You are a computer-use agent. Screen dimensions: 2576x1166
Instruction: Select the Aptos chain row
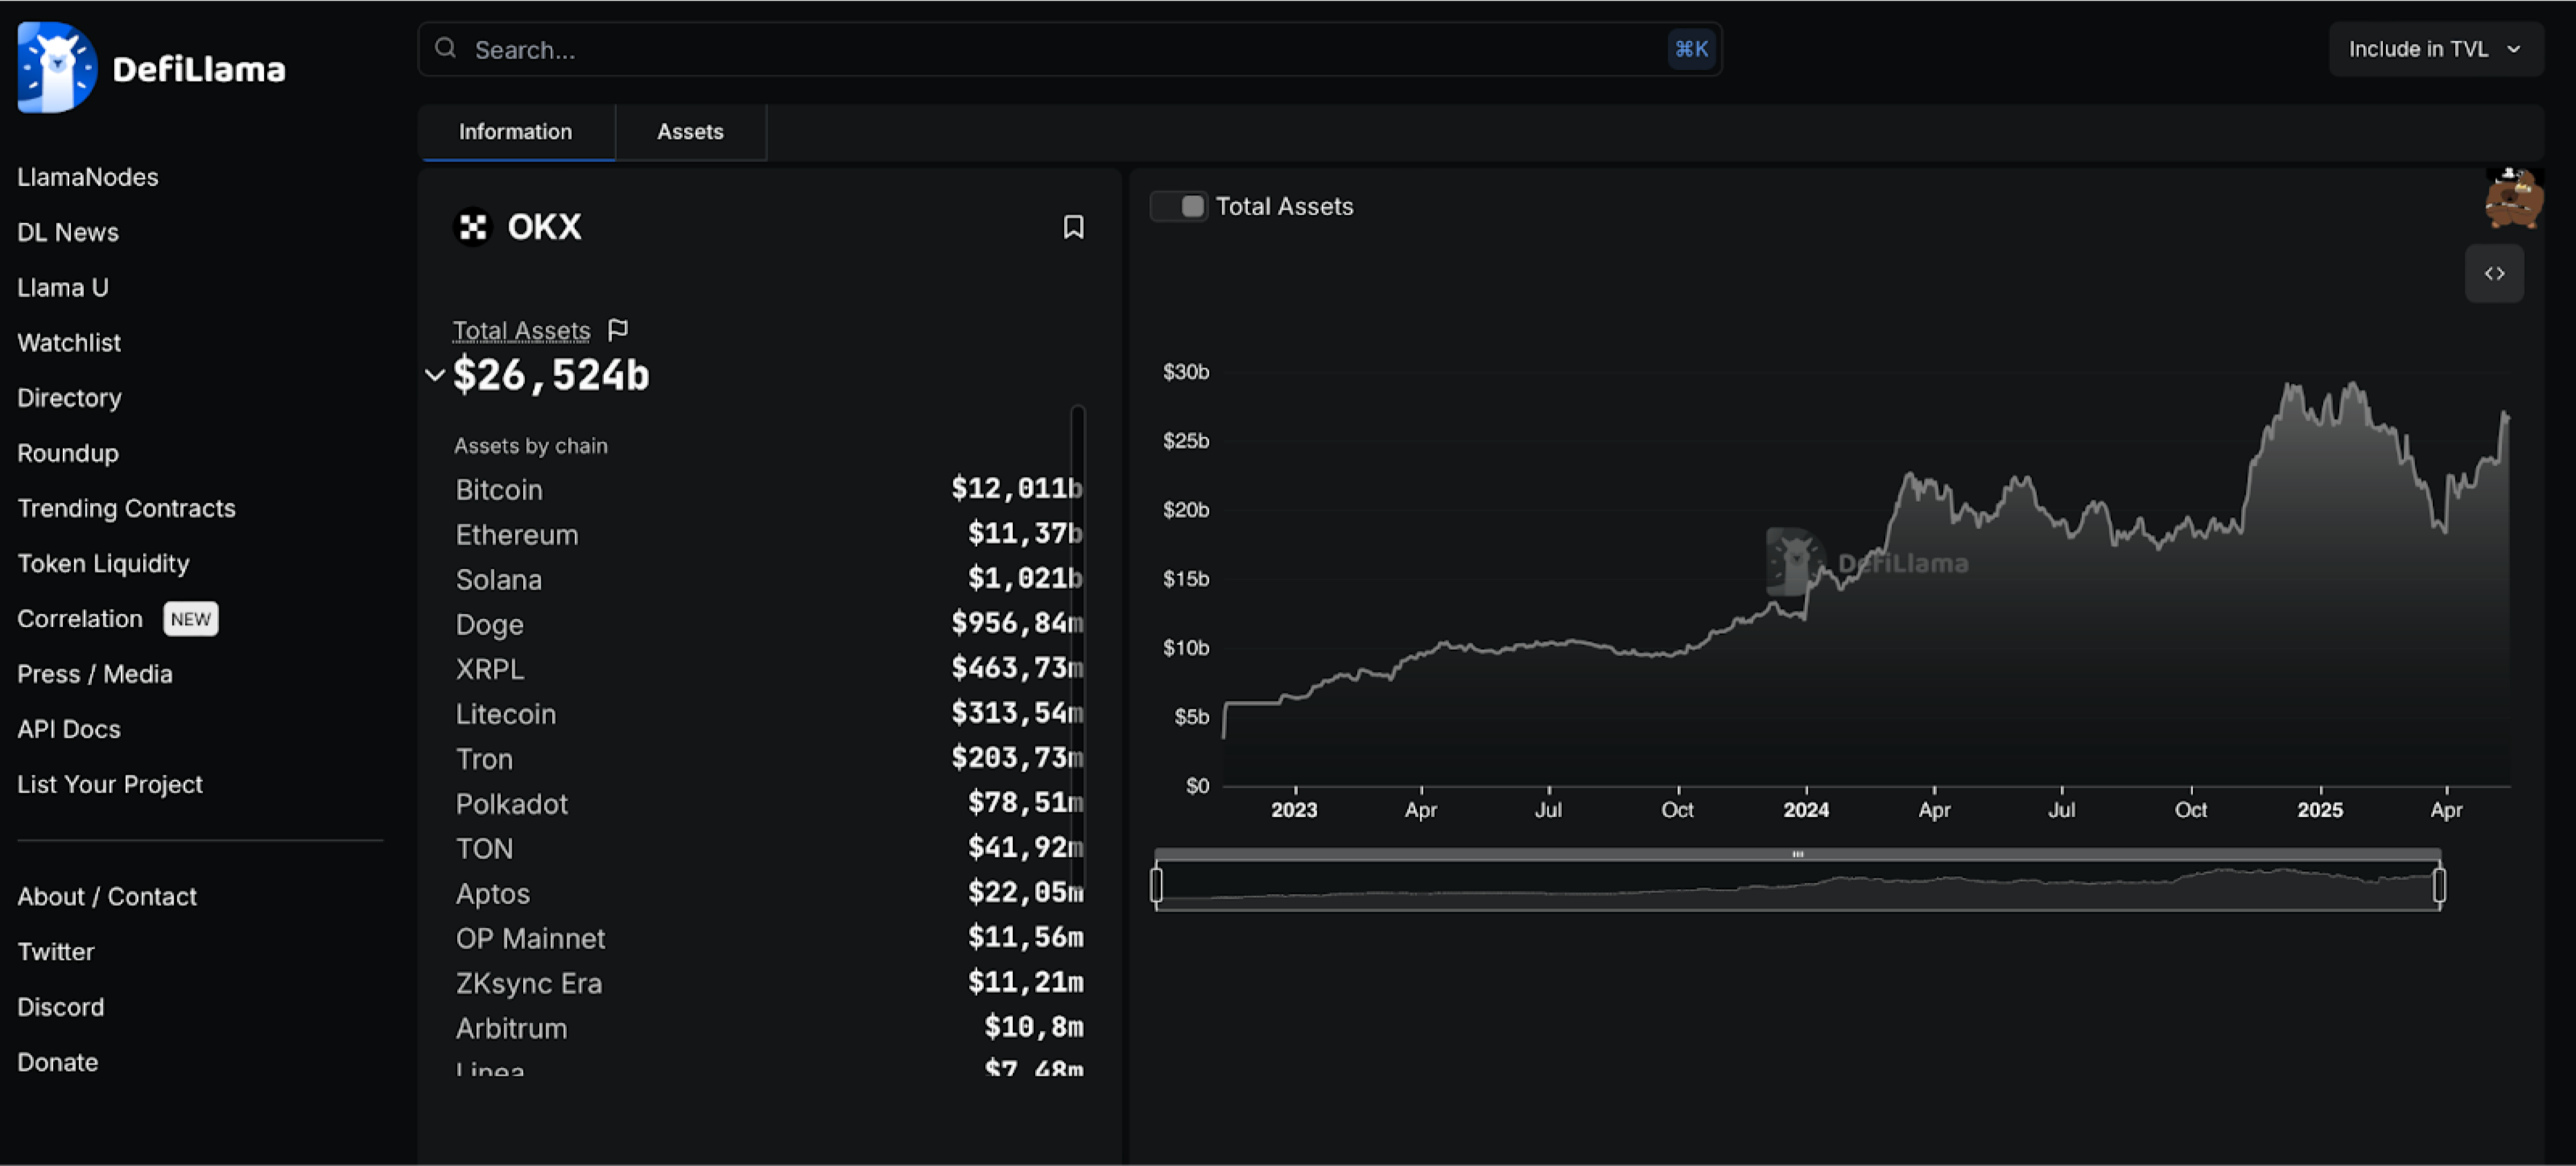[769, 893]
